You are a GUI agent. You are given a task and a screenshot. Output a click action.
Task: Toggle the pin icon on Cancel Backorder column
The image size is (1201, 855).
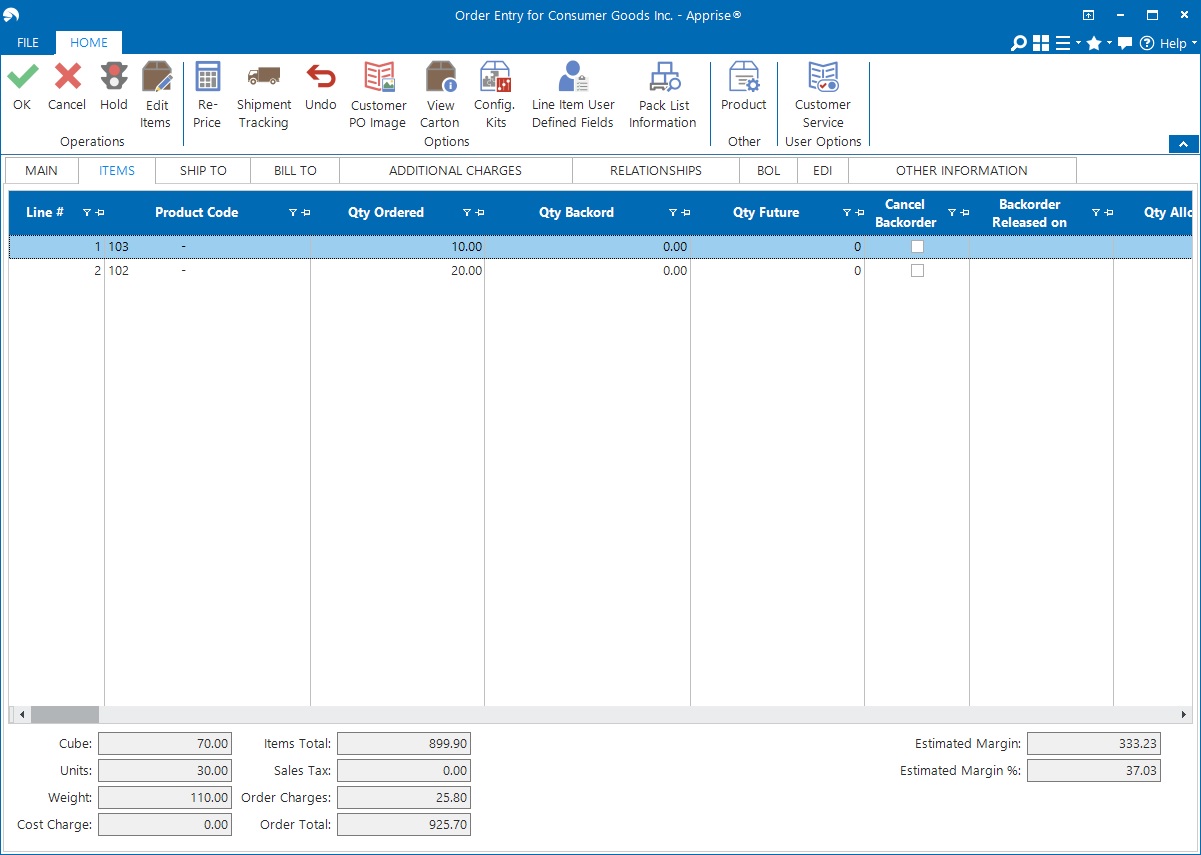(x=965, y=213)
